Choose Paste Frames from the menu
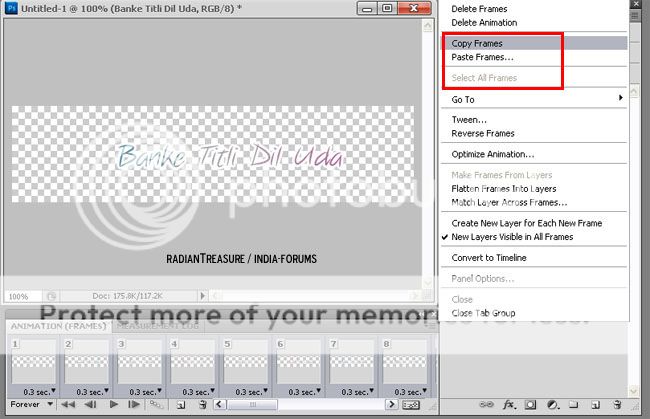Viewport: 650px width, 419px height. [481, 58]
